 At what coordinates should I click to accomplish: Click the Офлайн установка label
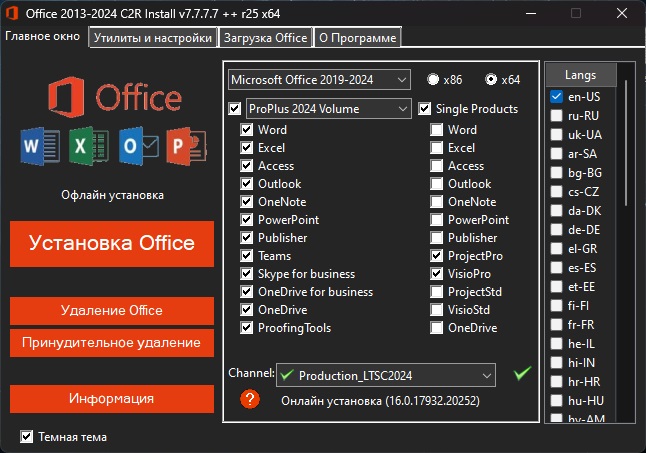[112, 195]
